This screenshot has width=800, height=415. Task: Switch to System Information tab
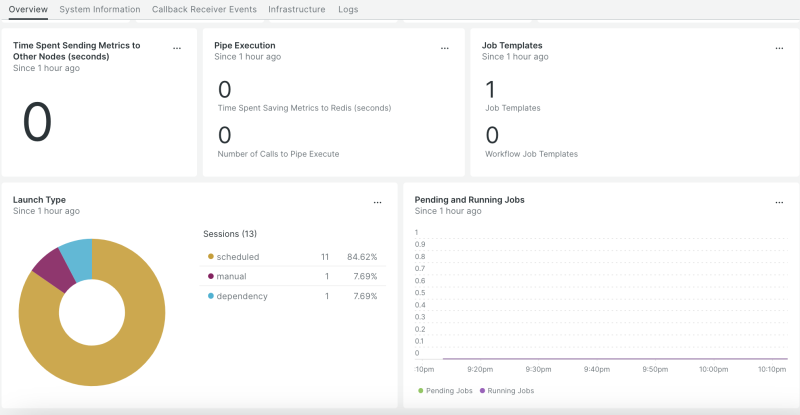tap(100, 9)
